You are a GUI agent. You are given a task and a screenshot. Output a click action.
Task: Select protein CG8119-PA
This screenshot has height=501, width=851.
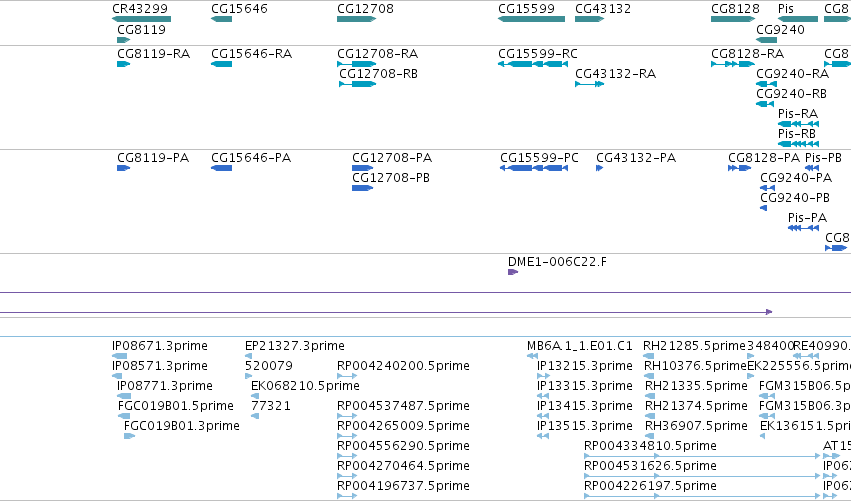coord(153,158)
